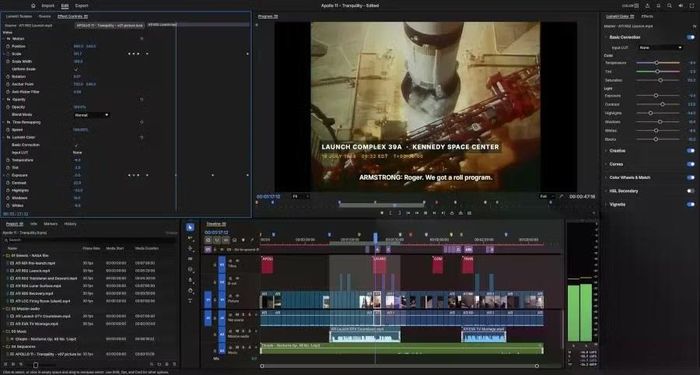Enable the HSL Secondary switch
Screen dimensions: 700x375
pyautogui.click(x=691, y=191)
